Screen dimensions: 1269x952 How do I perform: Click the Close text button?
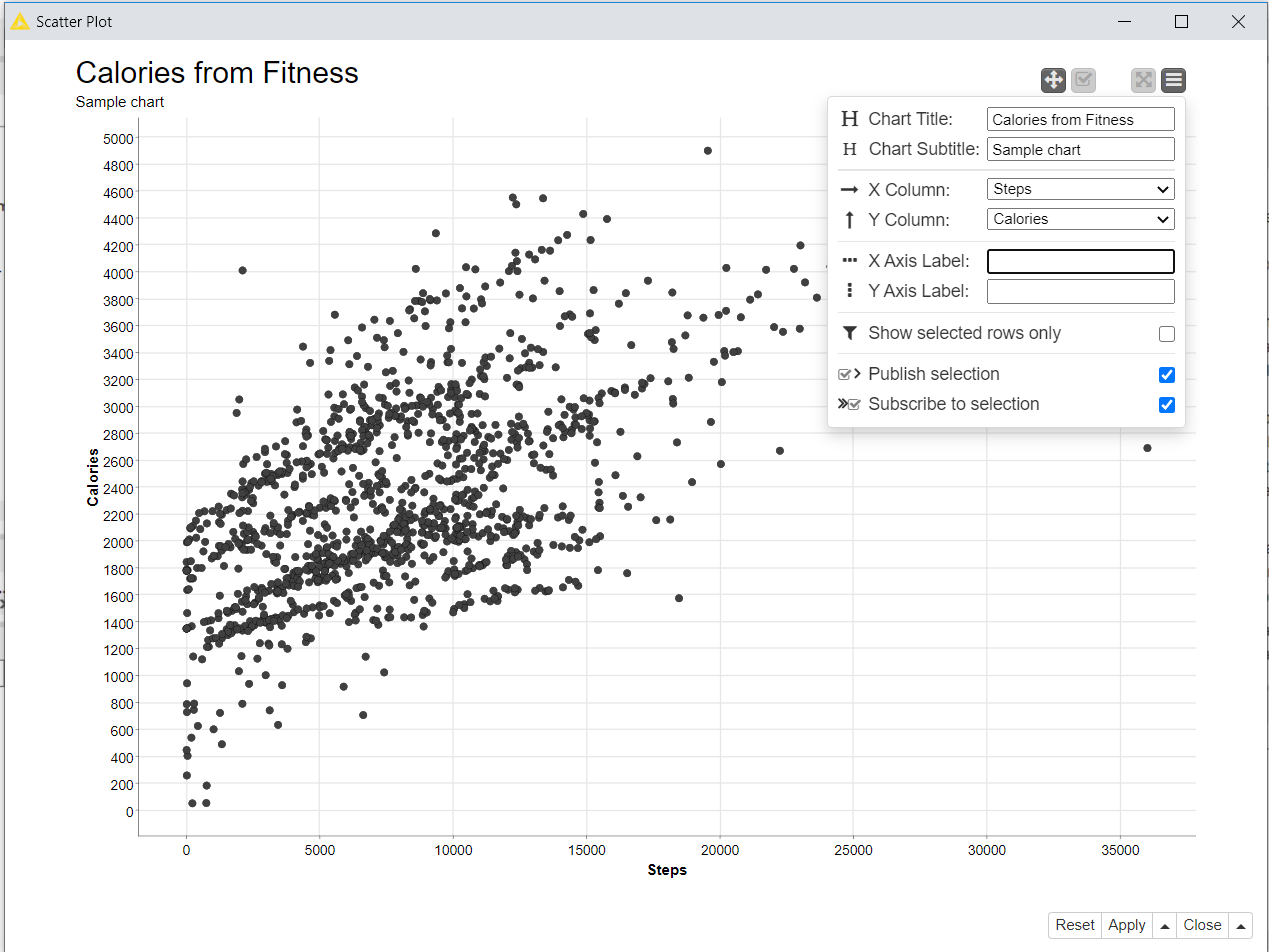pyautogui.click(x=1202, y=925)
